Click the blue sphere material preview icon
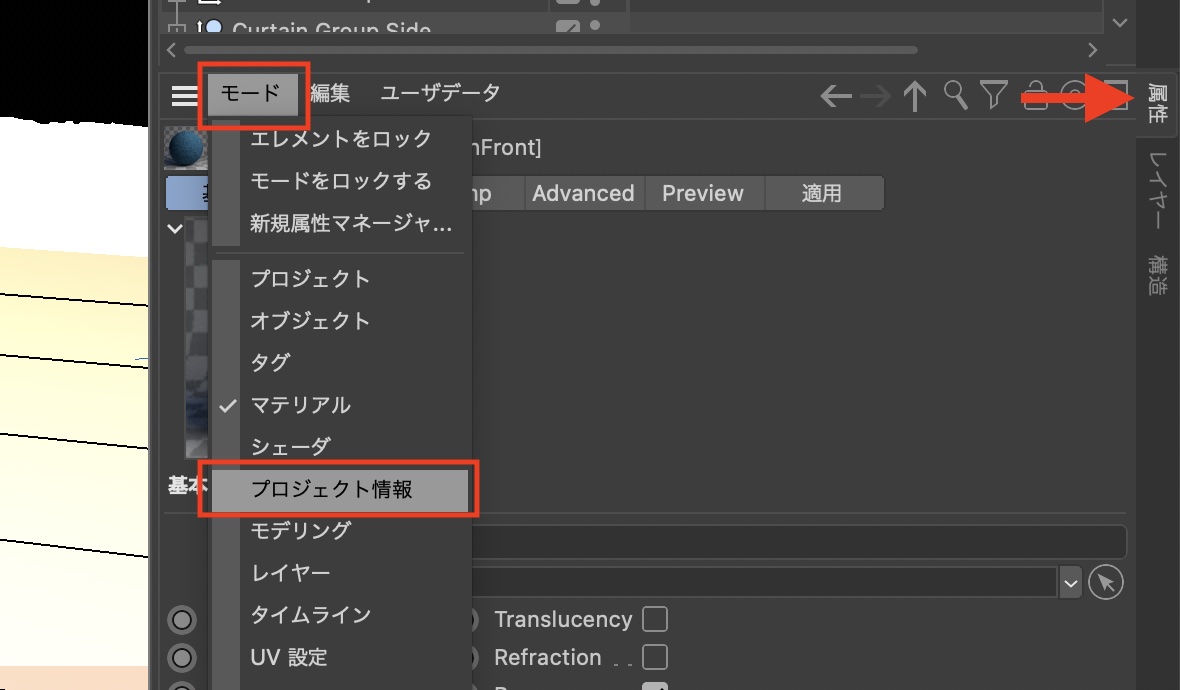1180x690 pixels. (x=184, y=150)
